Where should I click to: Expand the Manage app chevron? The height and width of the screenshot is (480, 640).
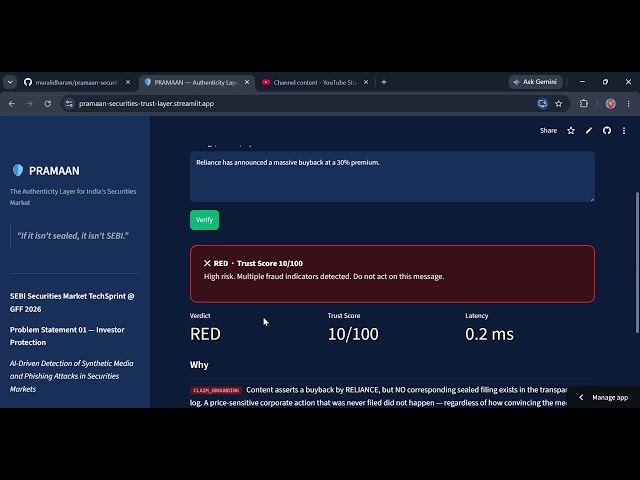click(x=581, y=397)
